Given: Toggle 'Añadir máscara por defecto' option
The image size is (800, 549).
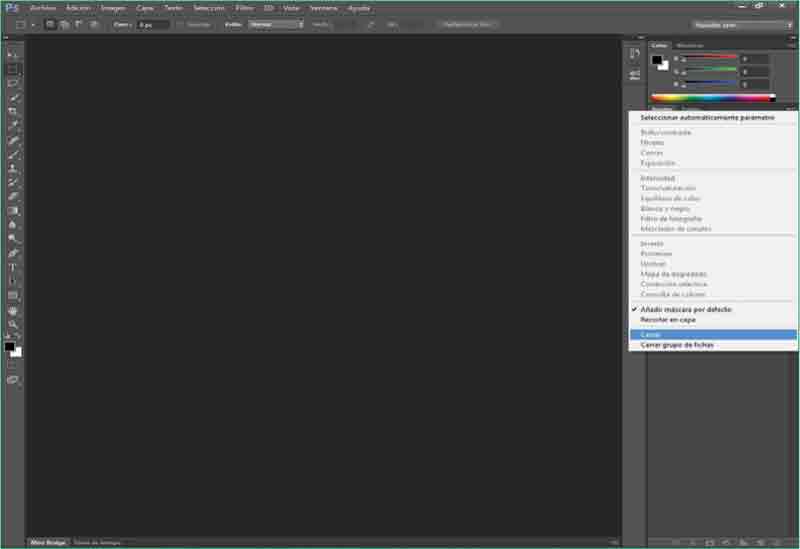Looking at the screenshot, I should point(686,309).
